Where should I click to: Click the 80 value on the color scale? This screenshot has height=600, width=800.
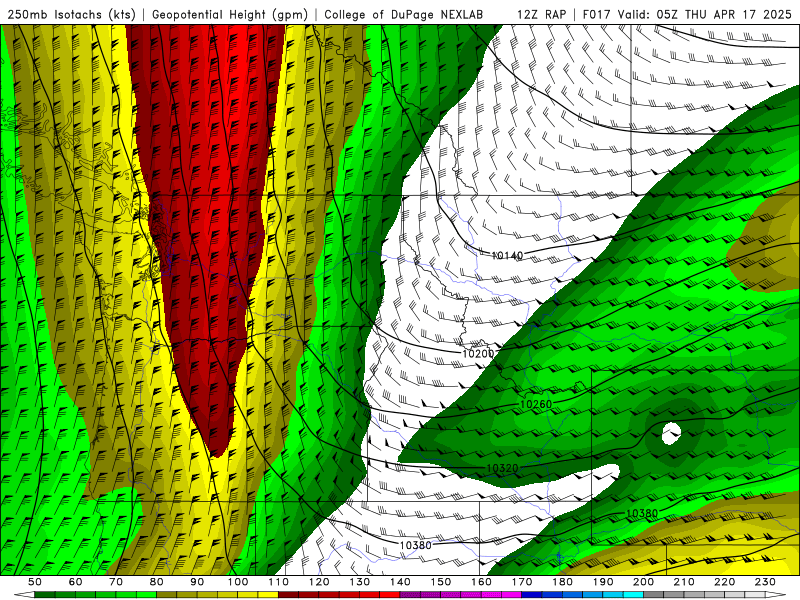157,582
